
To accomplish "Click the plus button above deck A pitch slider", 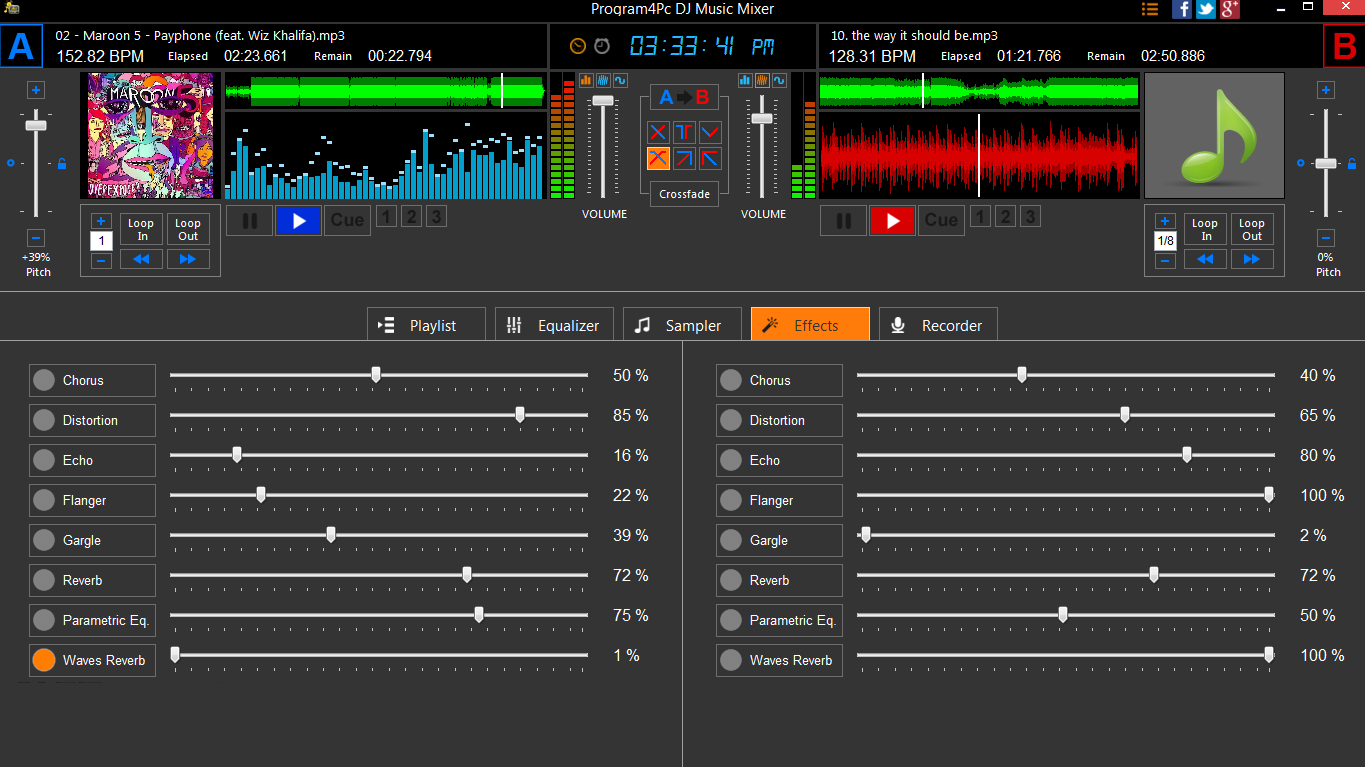I will (36, 90).
